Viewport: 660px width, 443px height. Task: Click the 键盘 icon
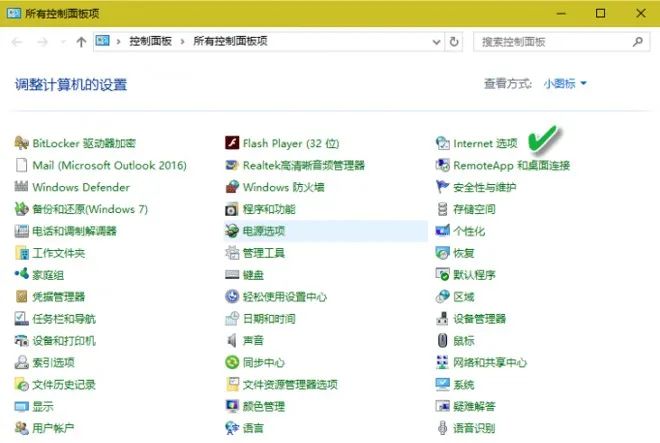pos(232,275)
